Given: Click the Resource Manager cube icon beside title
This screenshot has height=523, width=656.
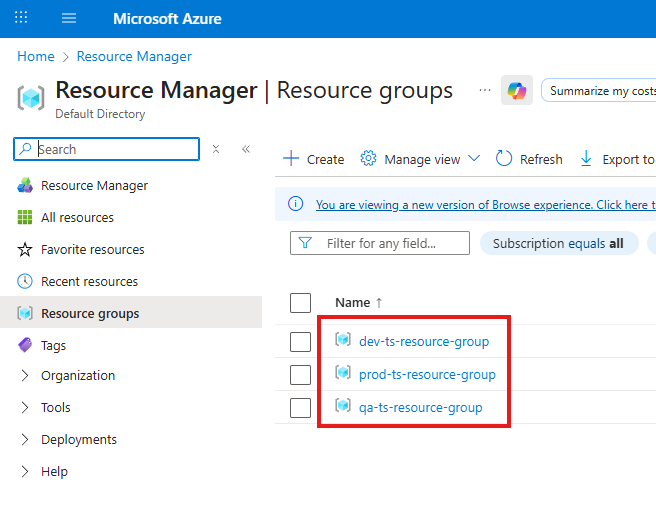Looking at the screenshot, I should click(31, 97).
